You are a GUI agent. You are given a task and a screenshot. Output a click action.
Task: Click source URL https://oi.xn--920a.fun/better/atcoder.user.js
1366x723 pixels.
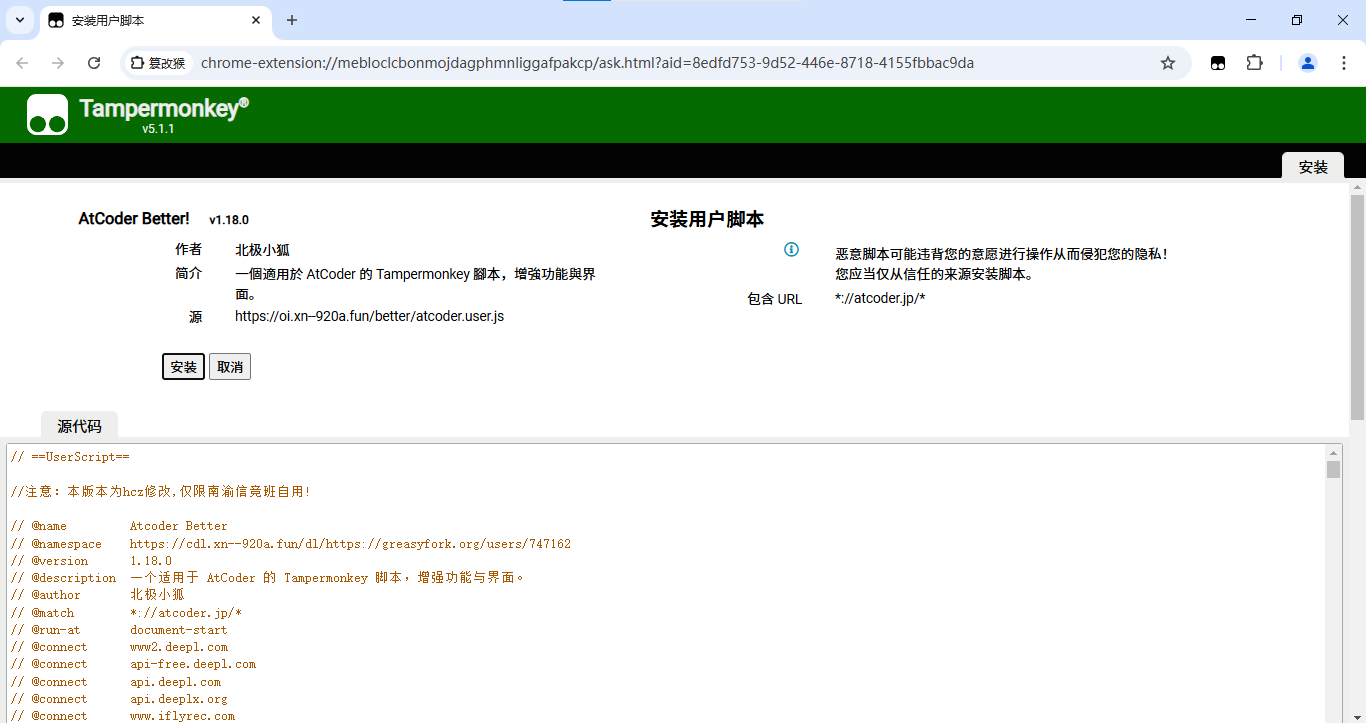click(369, 316)
